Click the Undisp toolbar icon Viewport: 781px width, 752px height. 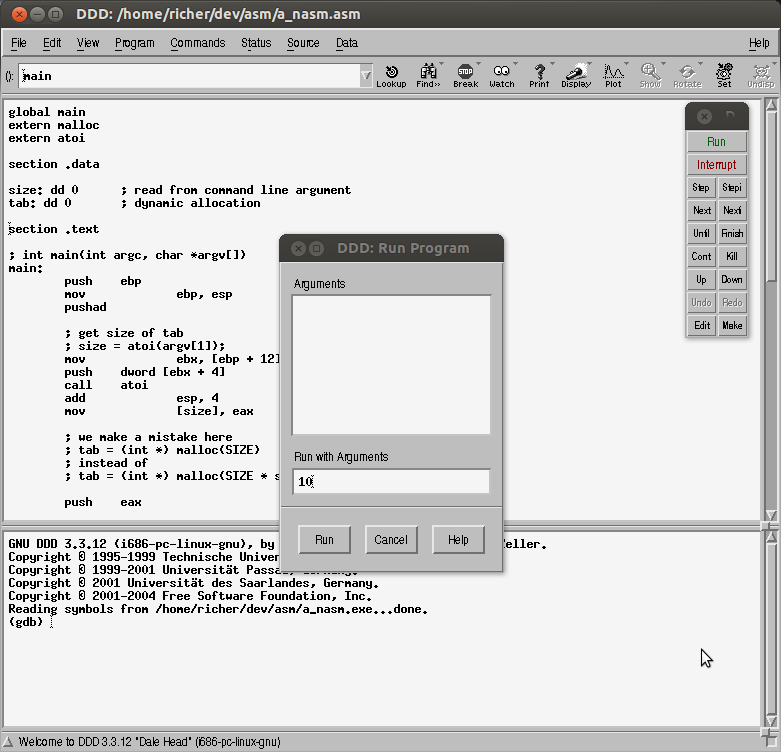tap(761, 76)
